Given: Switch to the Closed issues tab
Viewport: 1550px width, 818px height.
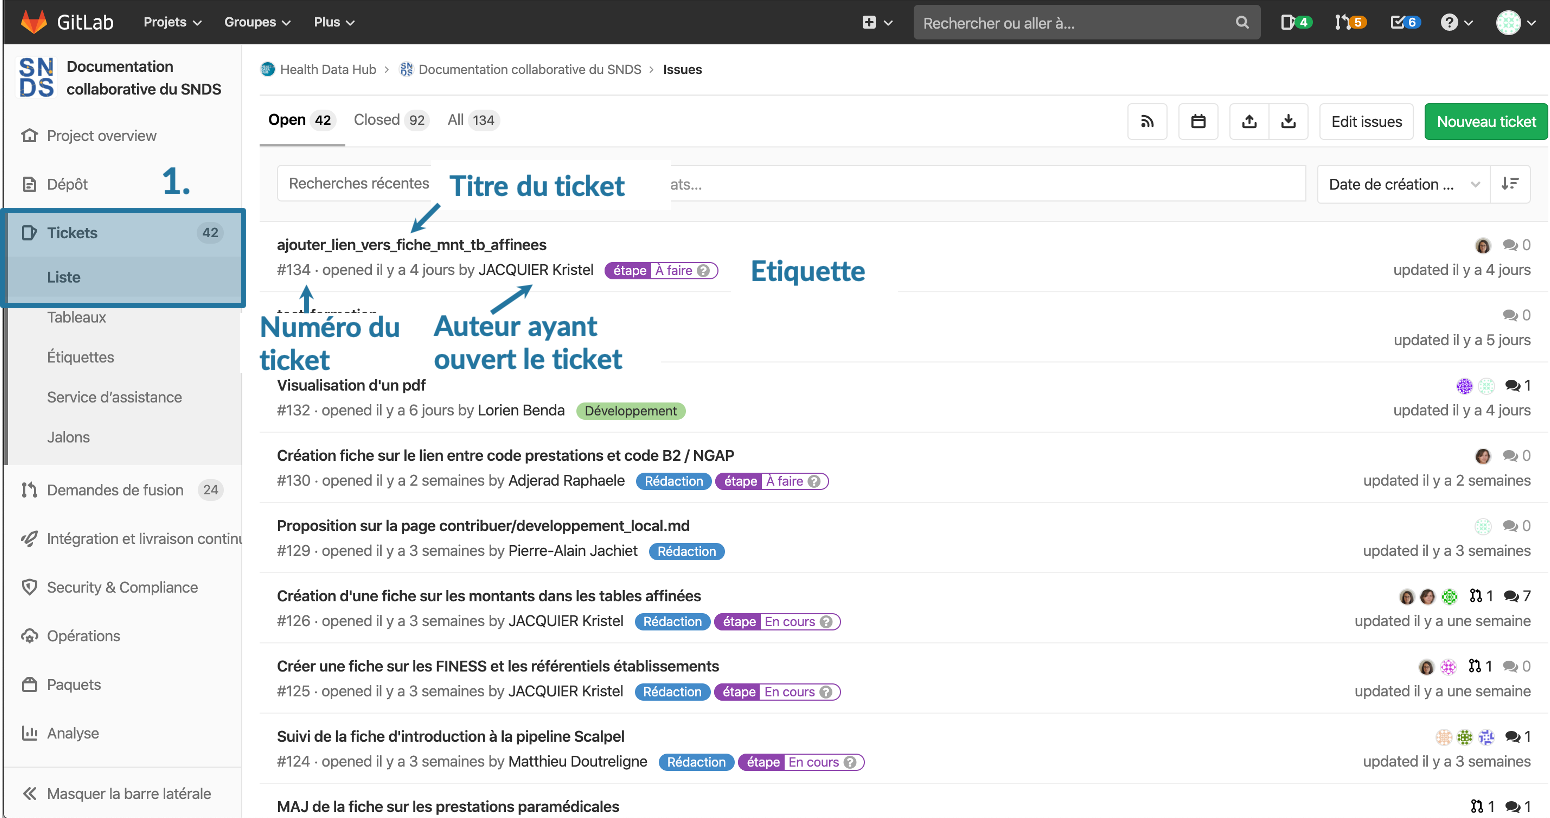Looking at the screenshot, I should click(x=390, y=120).
